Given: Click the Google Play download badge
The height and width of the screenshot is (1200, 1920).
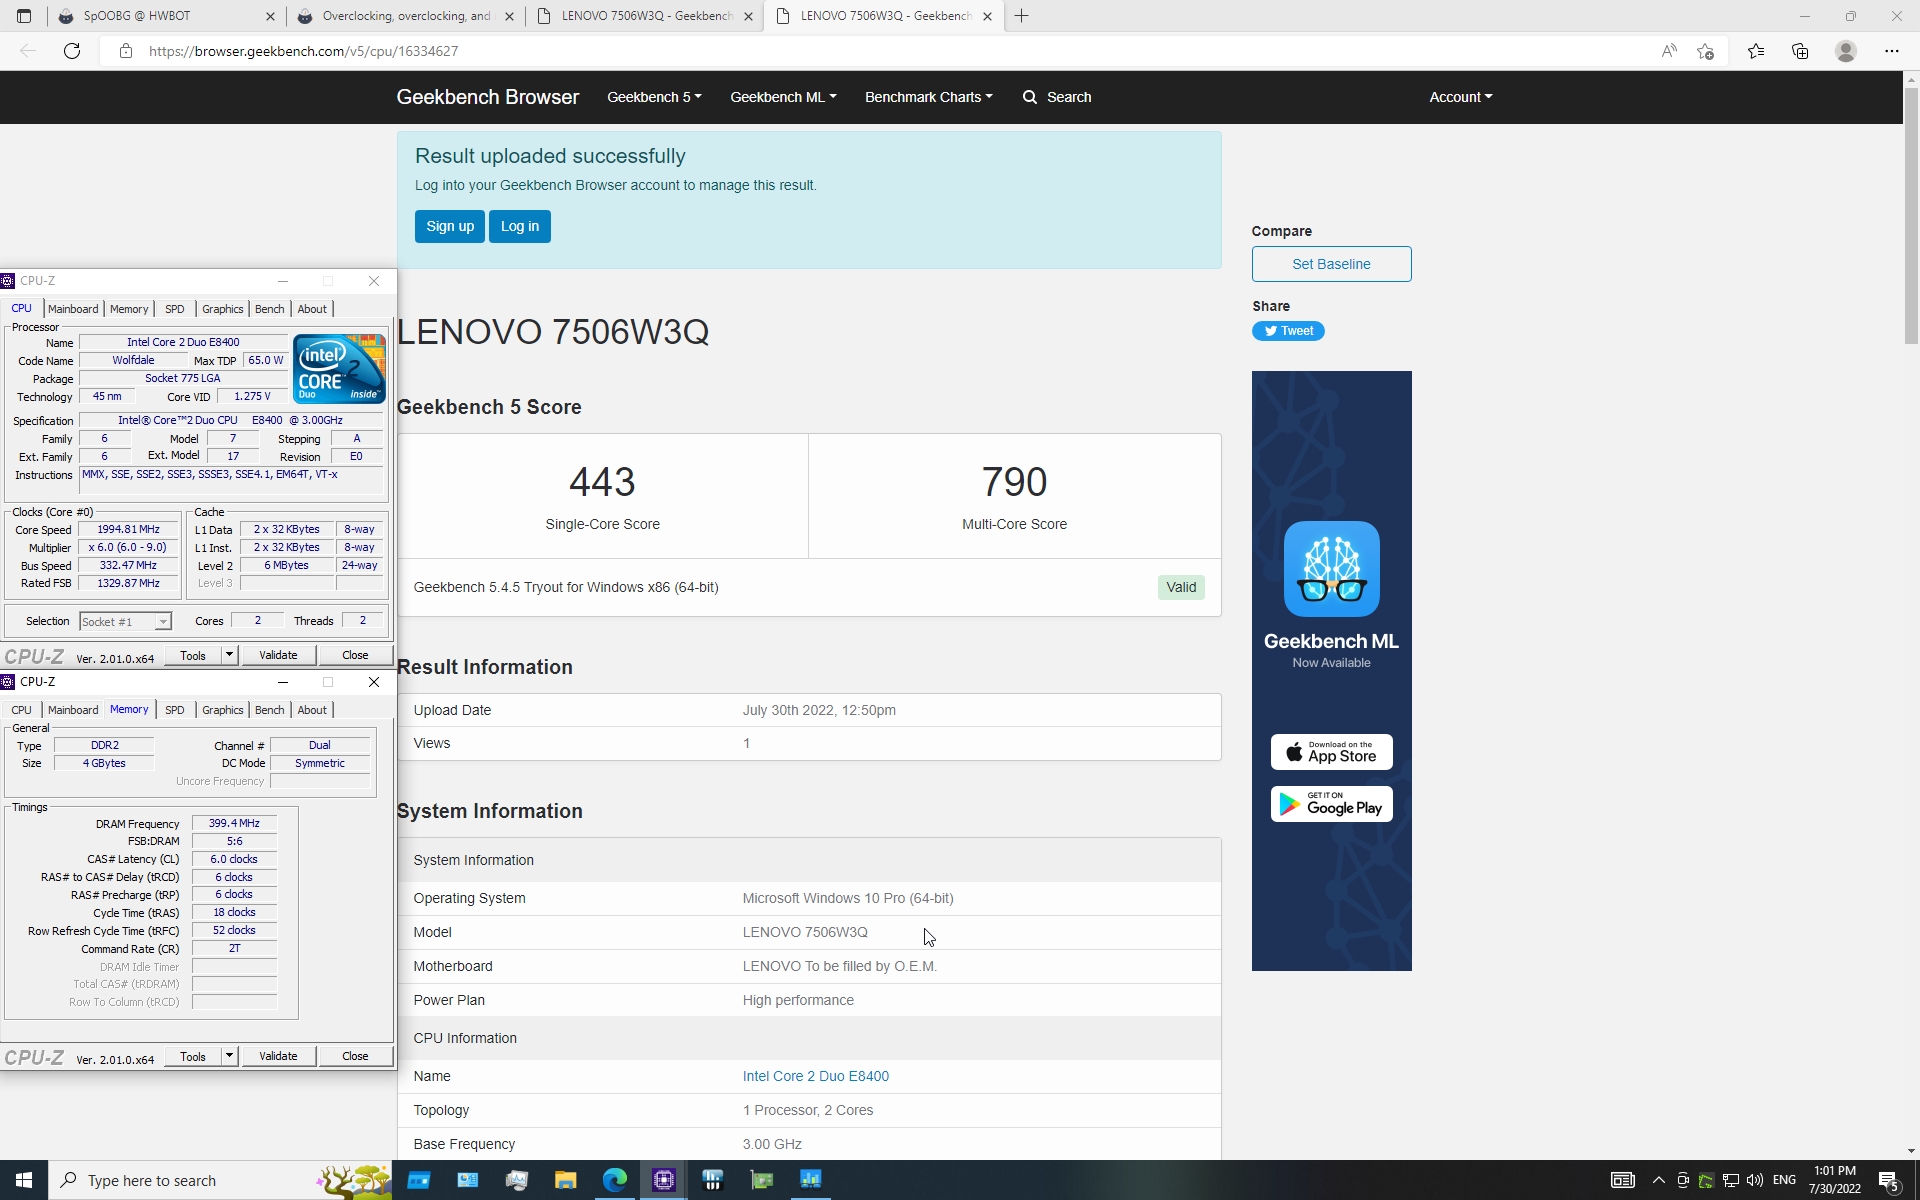Looking at the screenshot, I should [1331, 804].
